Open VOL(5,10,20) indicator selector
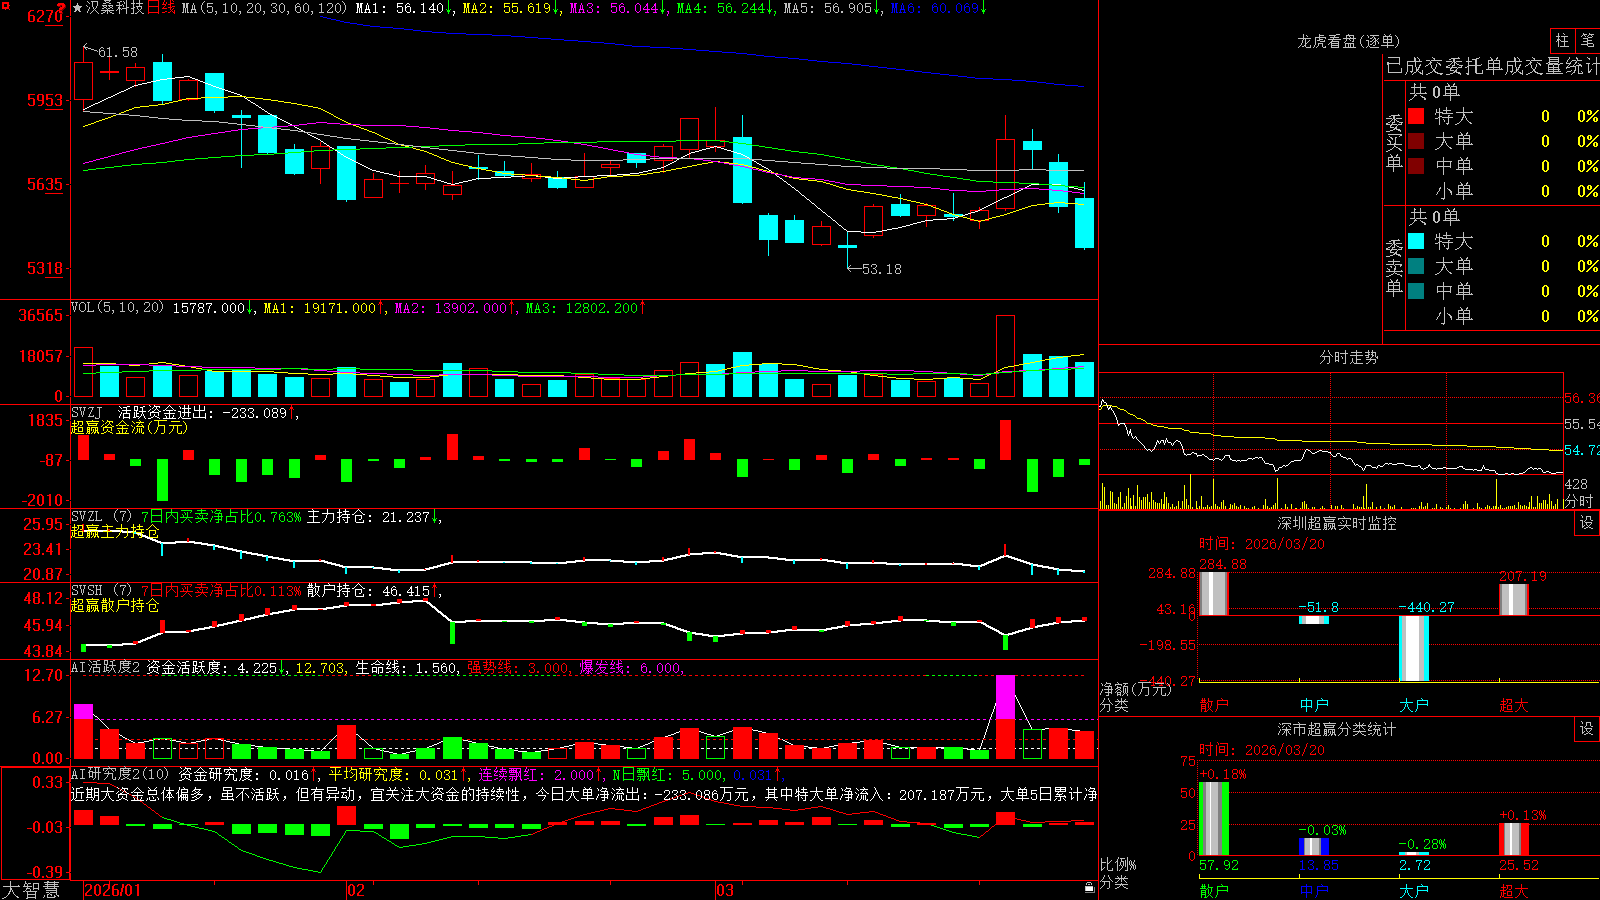 (117, 307)
